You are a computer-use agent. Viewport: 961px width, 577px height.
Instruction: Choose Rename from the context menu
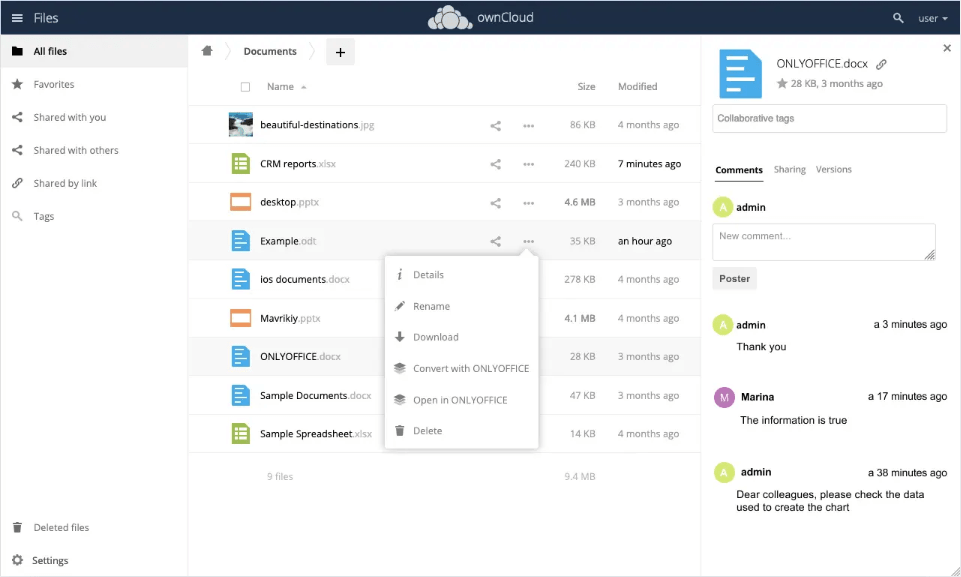point(462,306)
